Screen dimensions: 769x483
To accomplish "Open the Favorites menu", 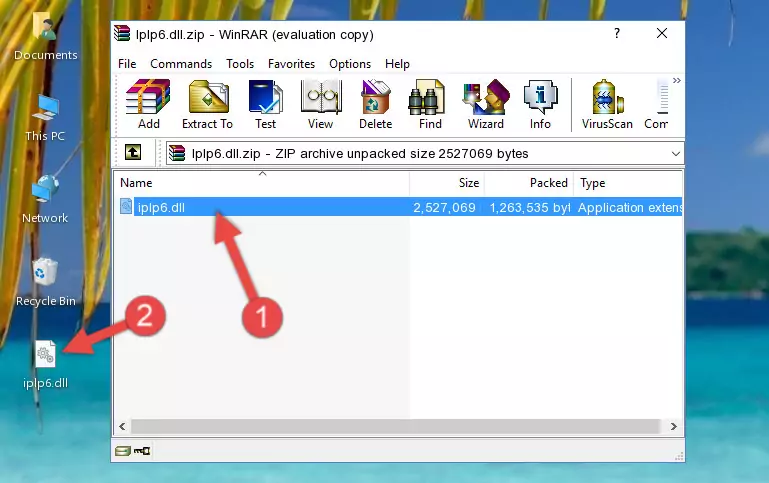I will [291, 64].
